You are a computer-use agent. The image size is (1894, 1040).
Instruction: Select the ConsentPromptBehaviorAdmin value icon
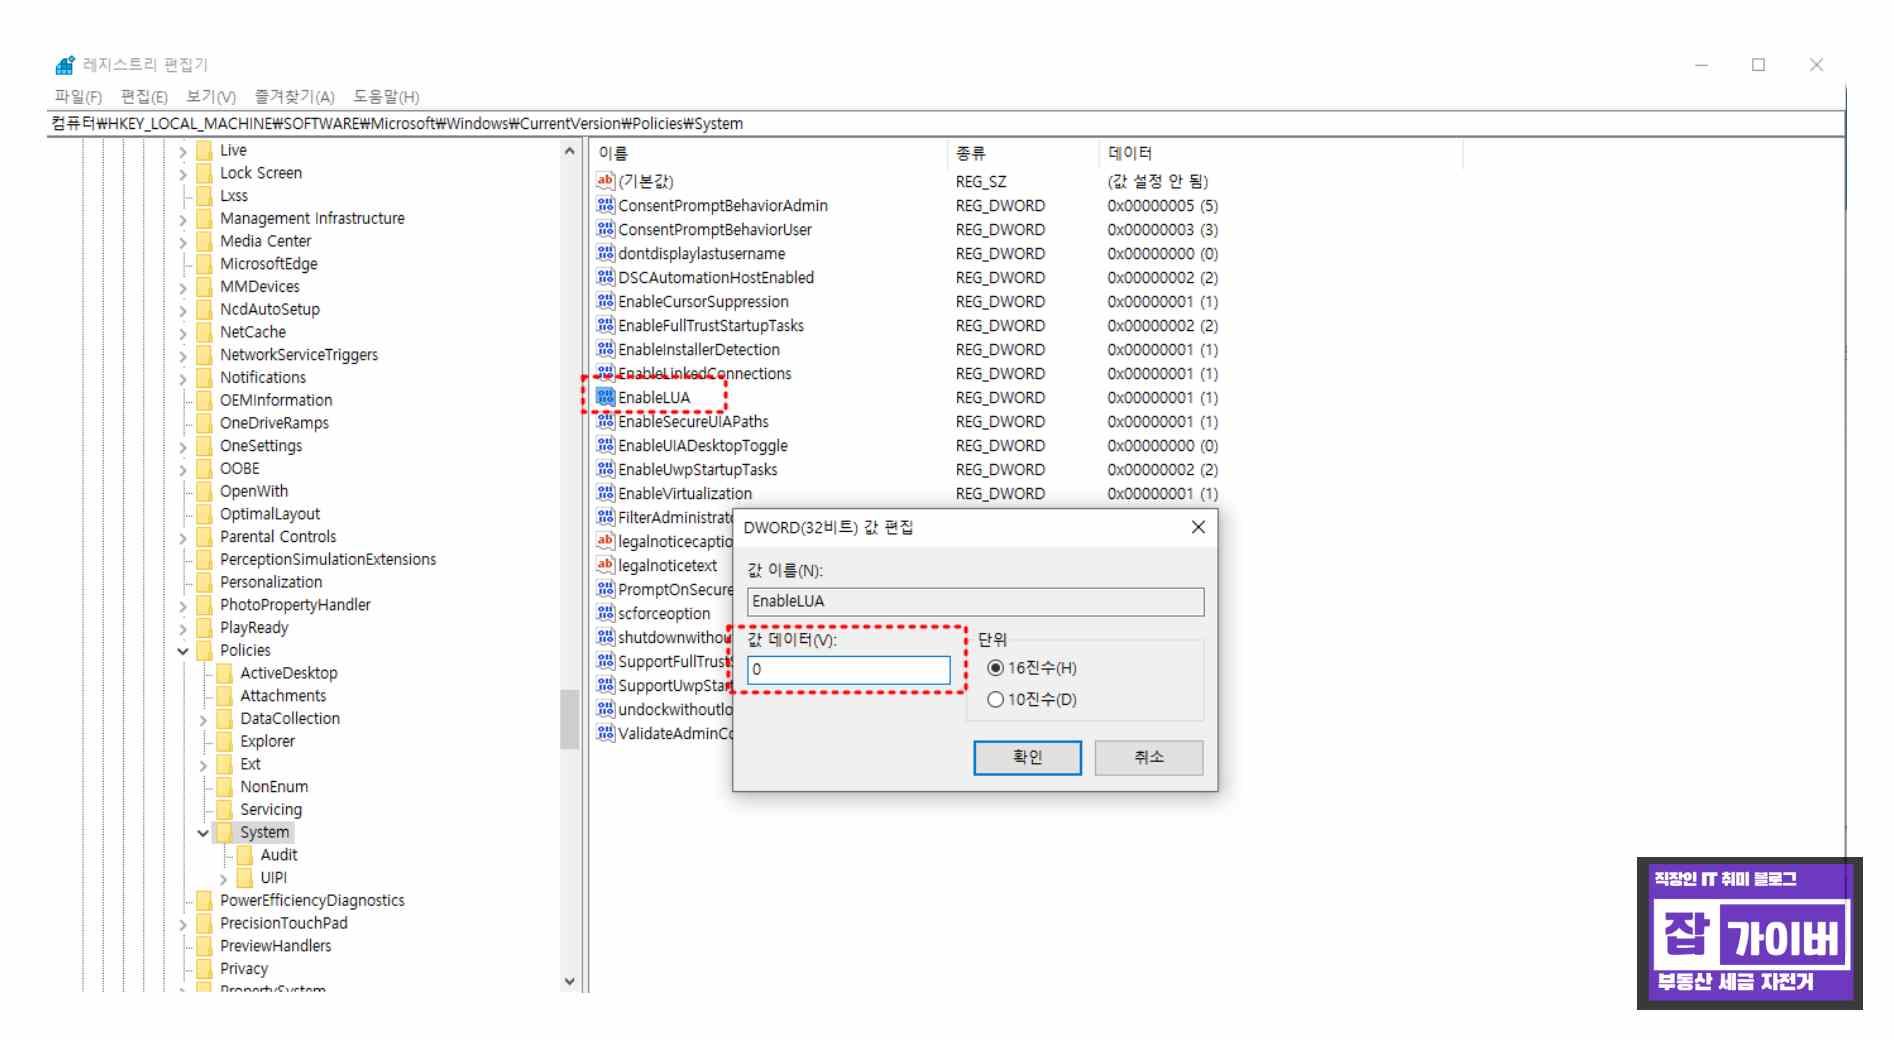605,205
